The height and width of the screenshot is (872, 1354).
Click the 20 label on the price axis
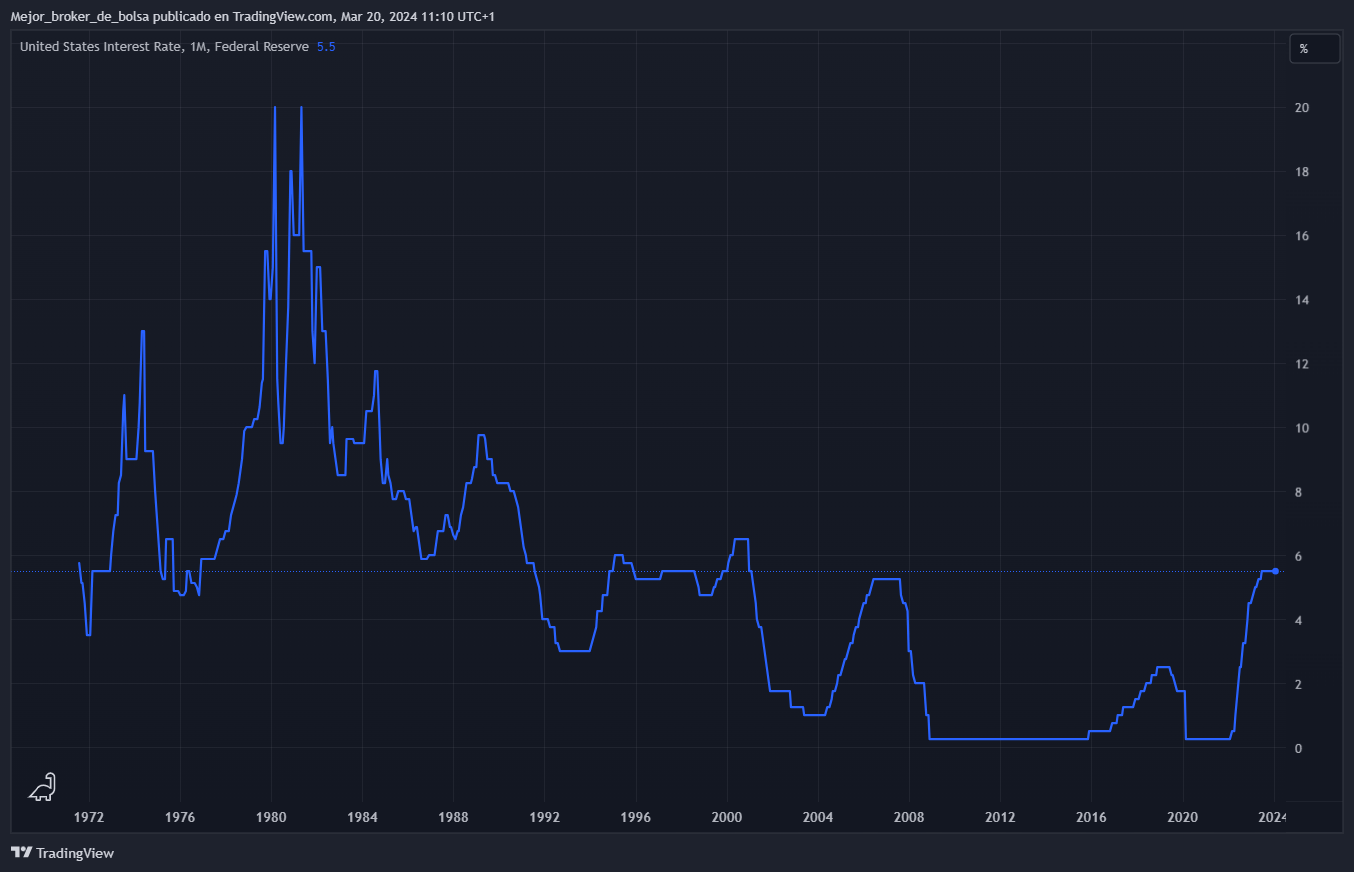[x=1302, y=108]
